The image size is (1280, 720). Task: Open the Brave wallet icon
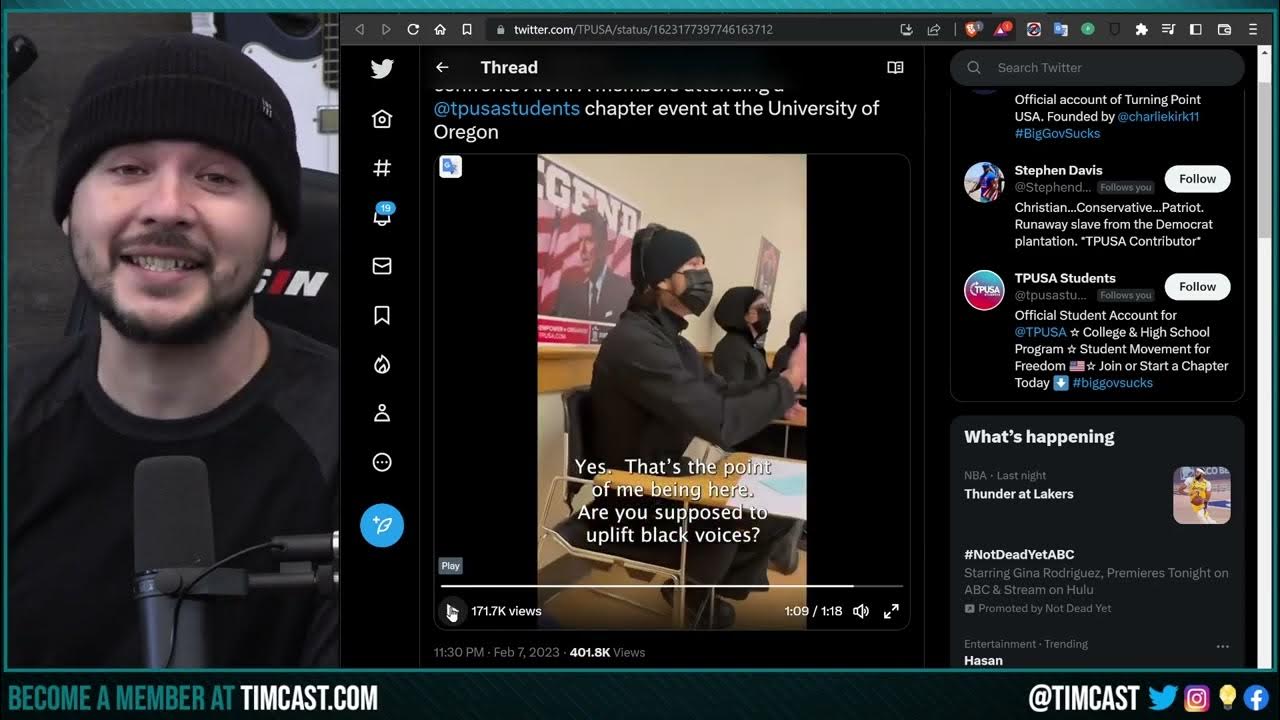[x=1224, y=30]
